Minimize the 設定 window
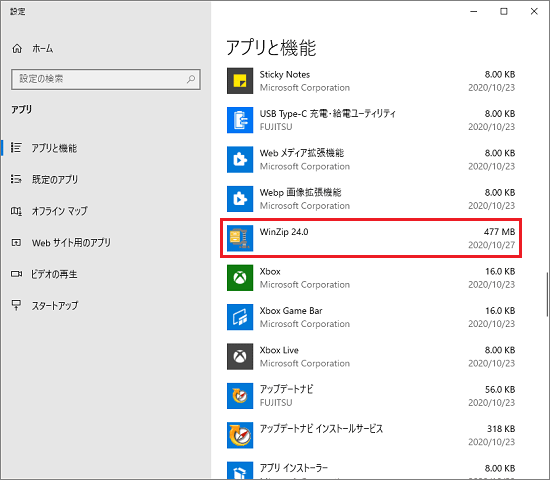 [474, 12]
